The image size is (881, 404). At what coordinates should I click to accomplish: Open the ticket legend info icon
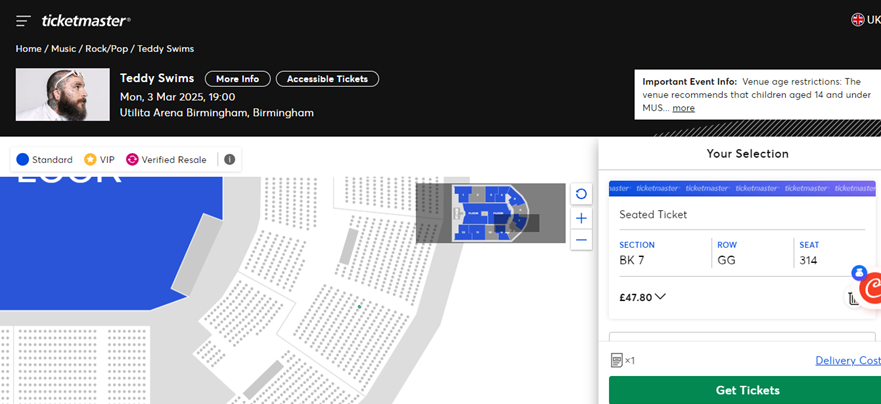click(229, 160)
